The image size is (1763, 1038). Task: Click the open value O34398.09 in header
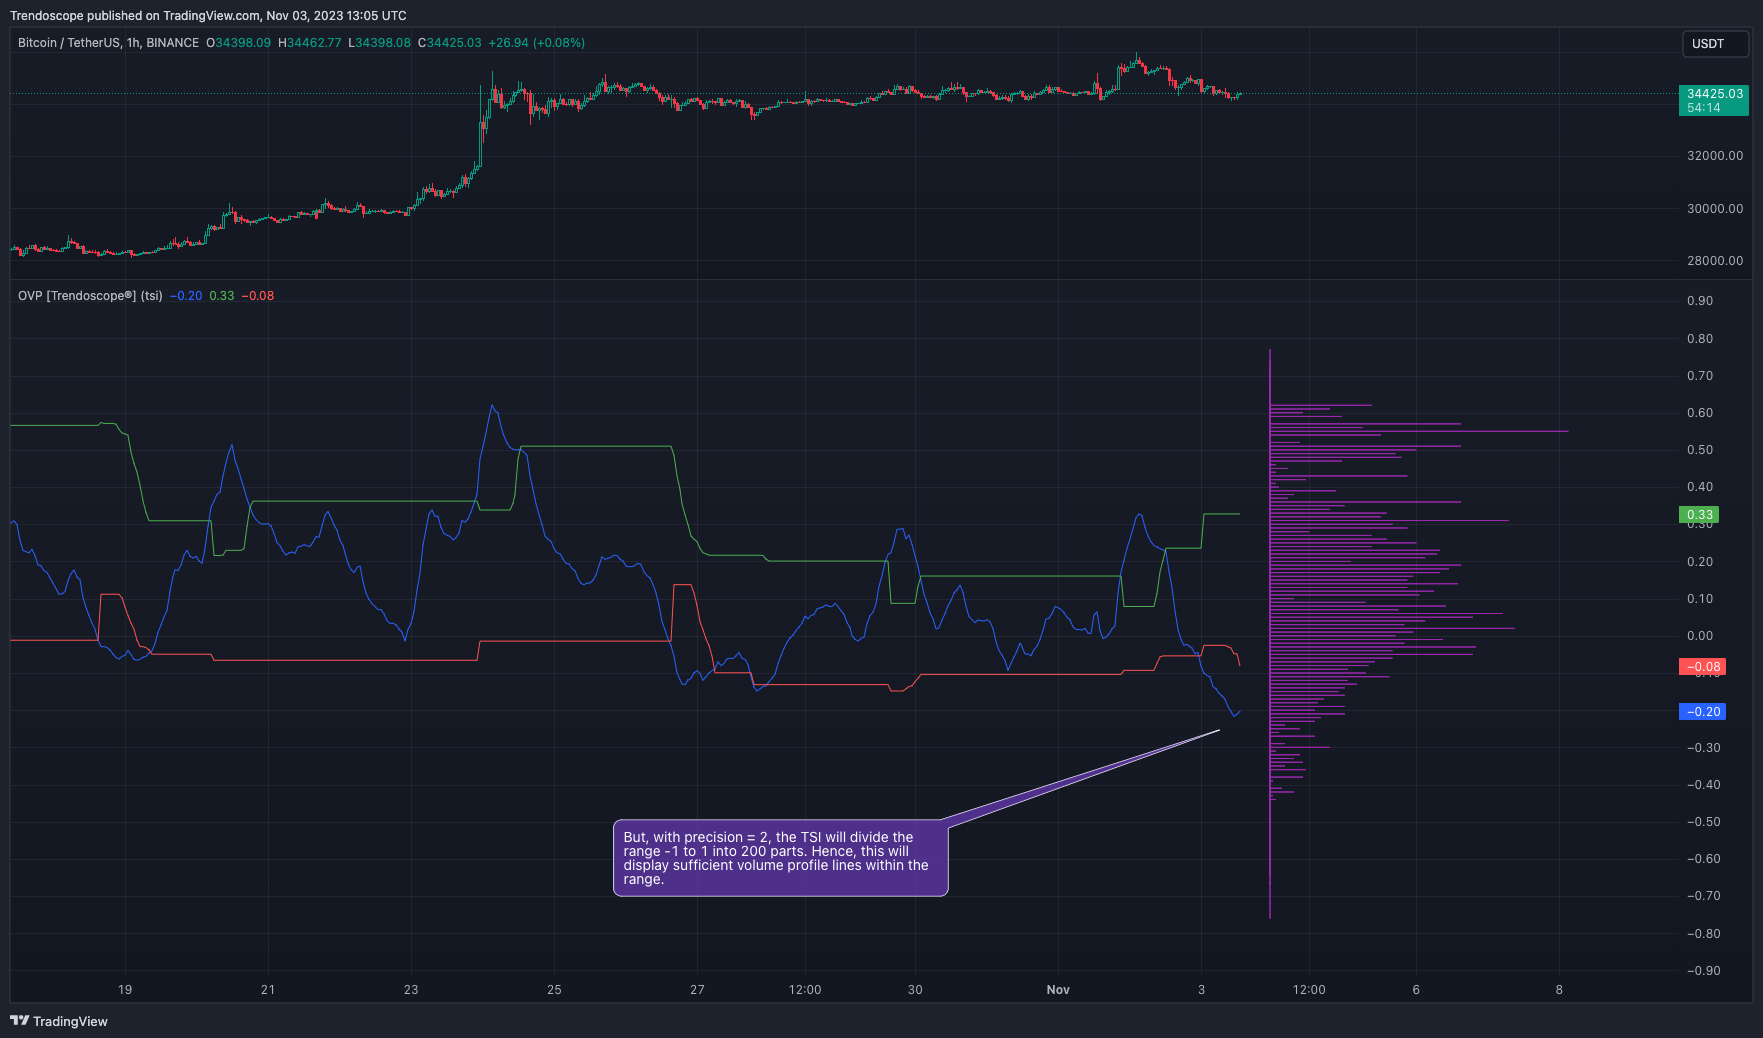(x=238, y=43)
